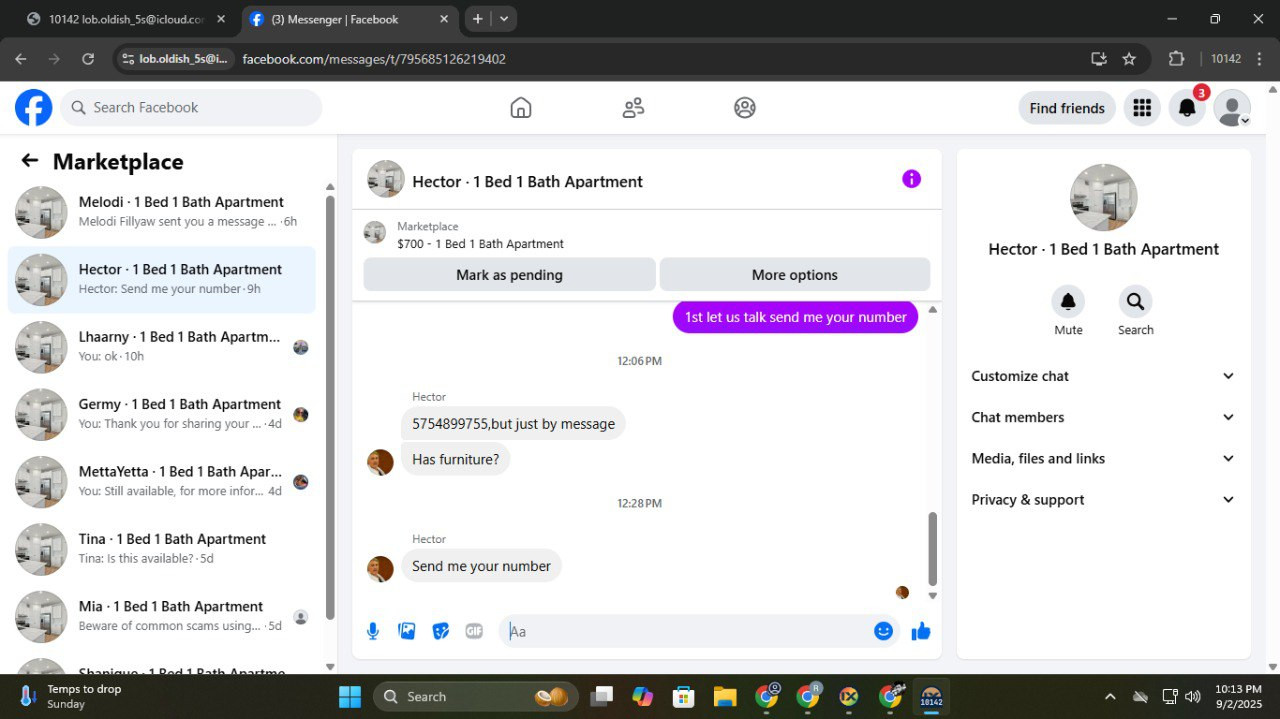Image resolution: width=1280 pixels, height=719 pixels.
Task: Open Mia's apartment conversation
Action: pyautogui.click(x=162, y=616)
